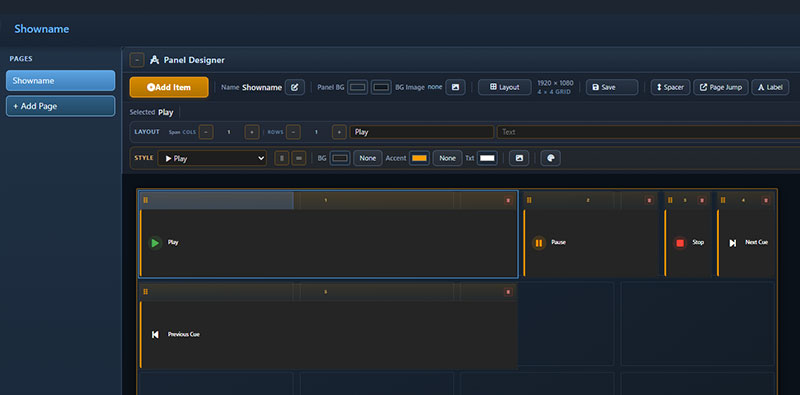Add a Page Jump item
Image resolution: width=800 pixels, height=395 pixels.
(x=720, y=87)
